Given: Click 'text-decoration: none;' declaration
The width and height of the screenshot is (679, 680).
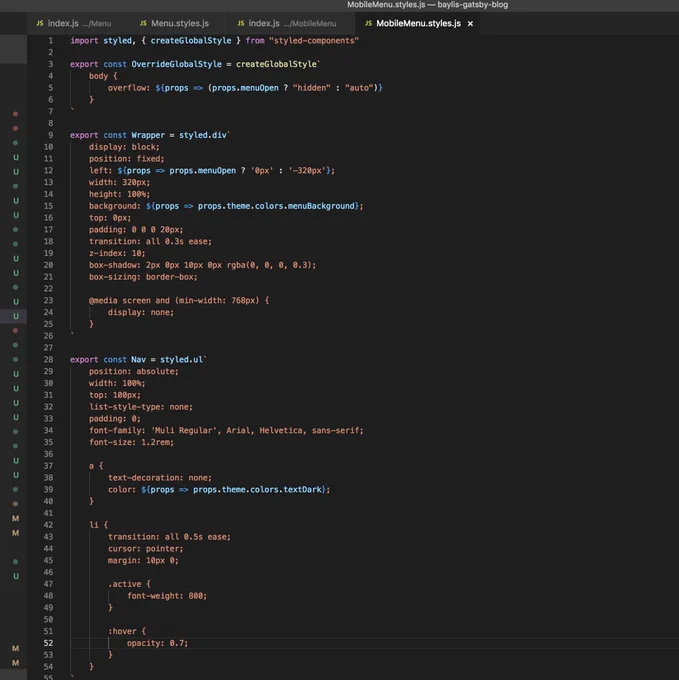Looking at the screenshot, I should 160,478.
